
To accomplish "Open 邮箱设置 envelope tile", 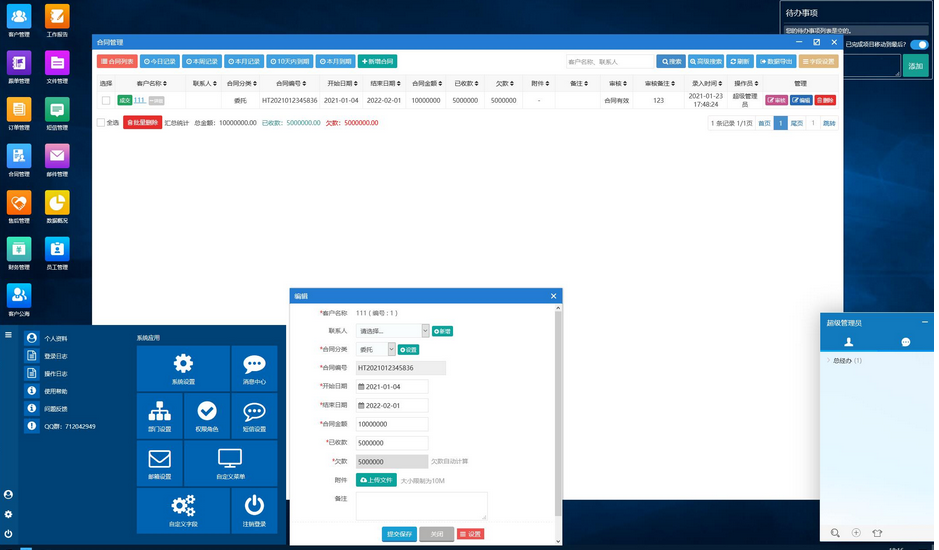I will tap(159, 463).
